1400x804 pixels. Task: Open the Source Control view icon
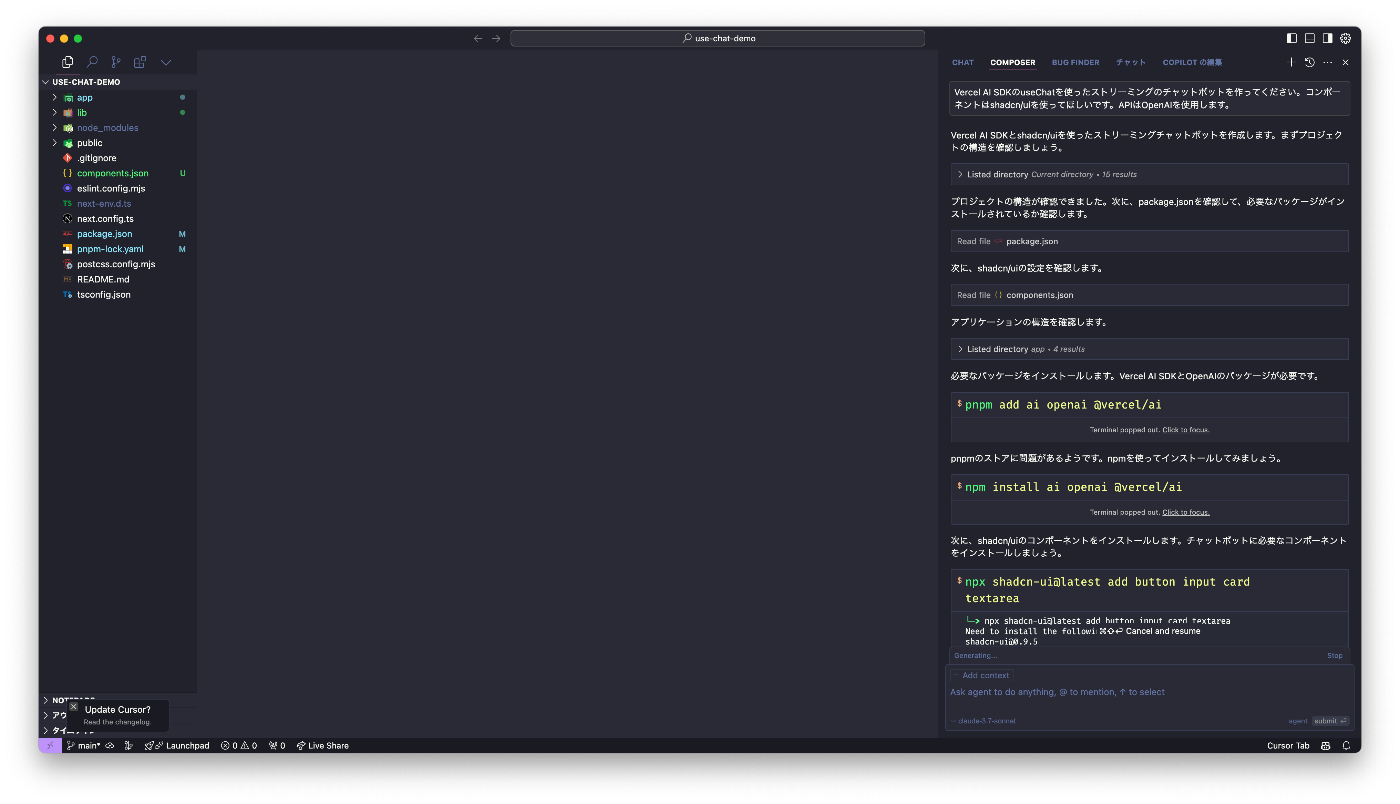click(116, 62)
